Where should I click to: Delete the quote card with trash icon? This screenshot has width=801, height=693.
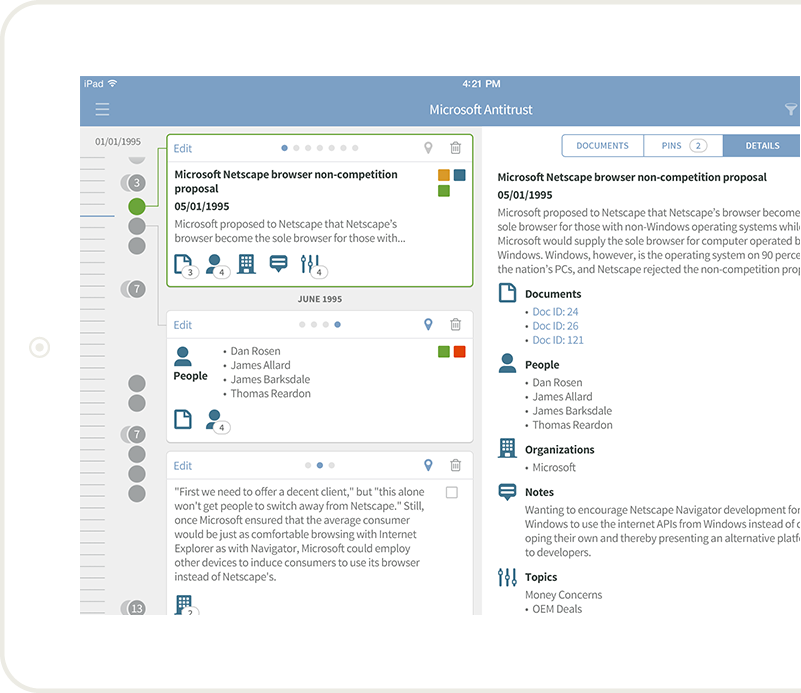[455, 465]
